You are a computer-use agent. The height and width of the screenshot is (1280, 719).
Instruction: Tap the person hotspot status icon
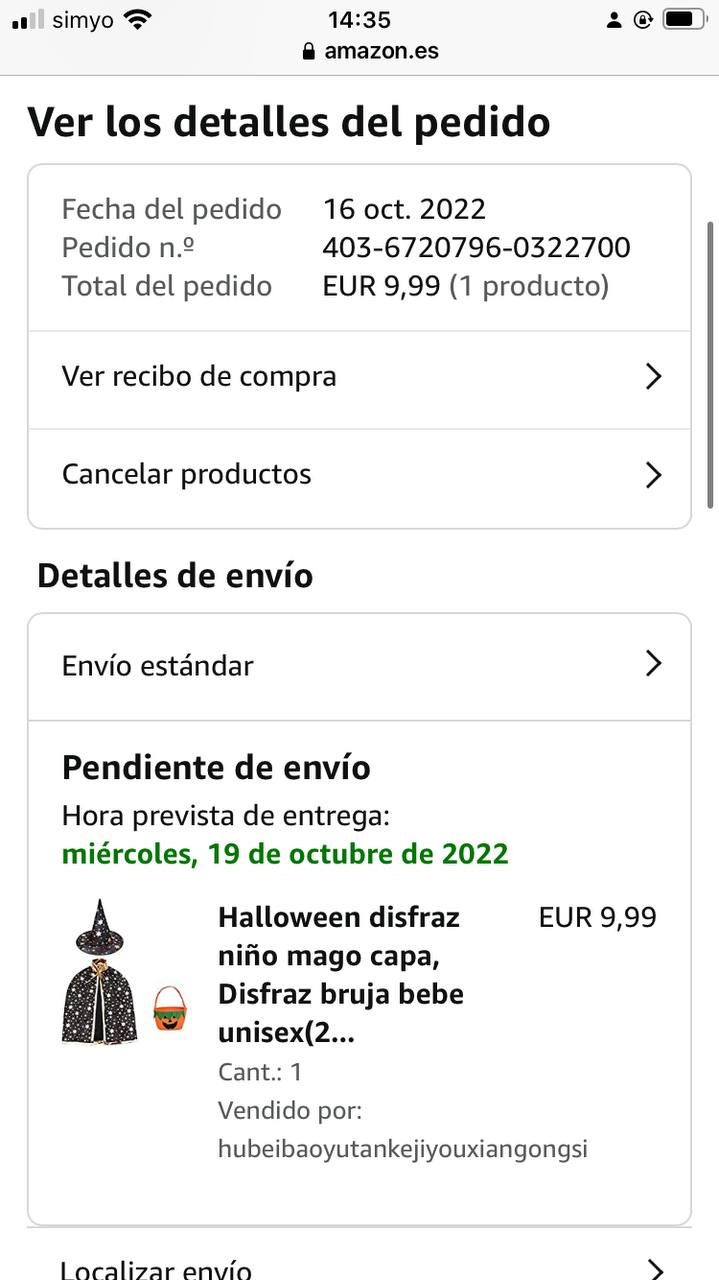pos(614,20)
